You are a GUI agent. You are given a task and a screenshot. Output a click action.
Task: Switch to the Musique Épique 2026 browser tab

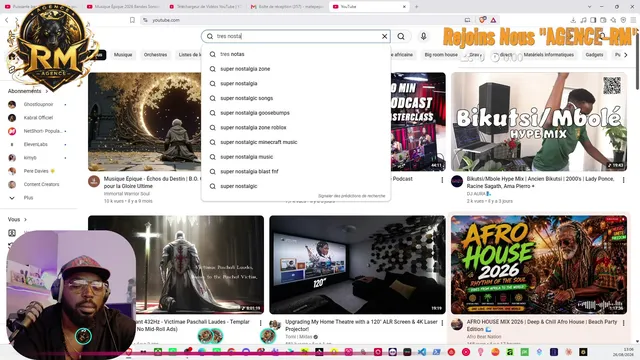(123, 7)
